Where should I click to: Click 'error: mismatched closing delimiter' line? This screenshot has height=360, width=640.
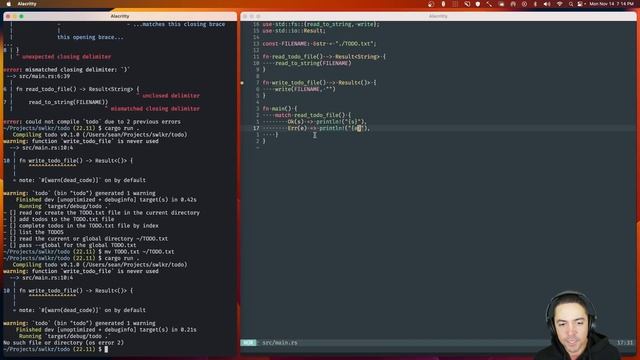(67, 69)
